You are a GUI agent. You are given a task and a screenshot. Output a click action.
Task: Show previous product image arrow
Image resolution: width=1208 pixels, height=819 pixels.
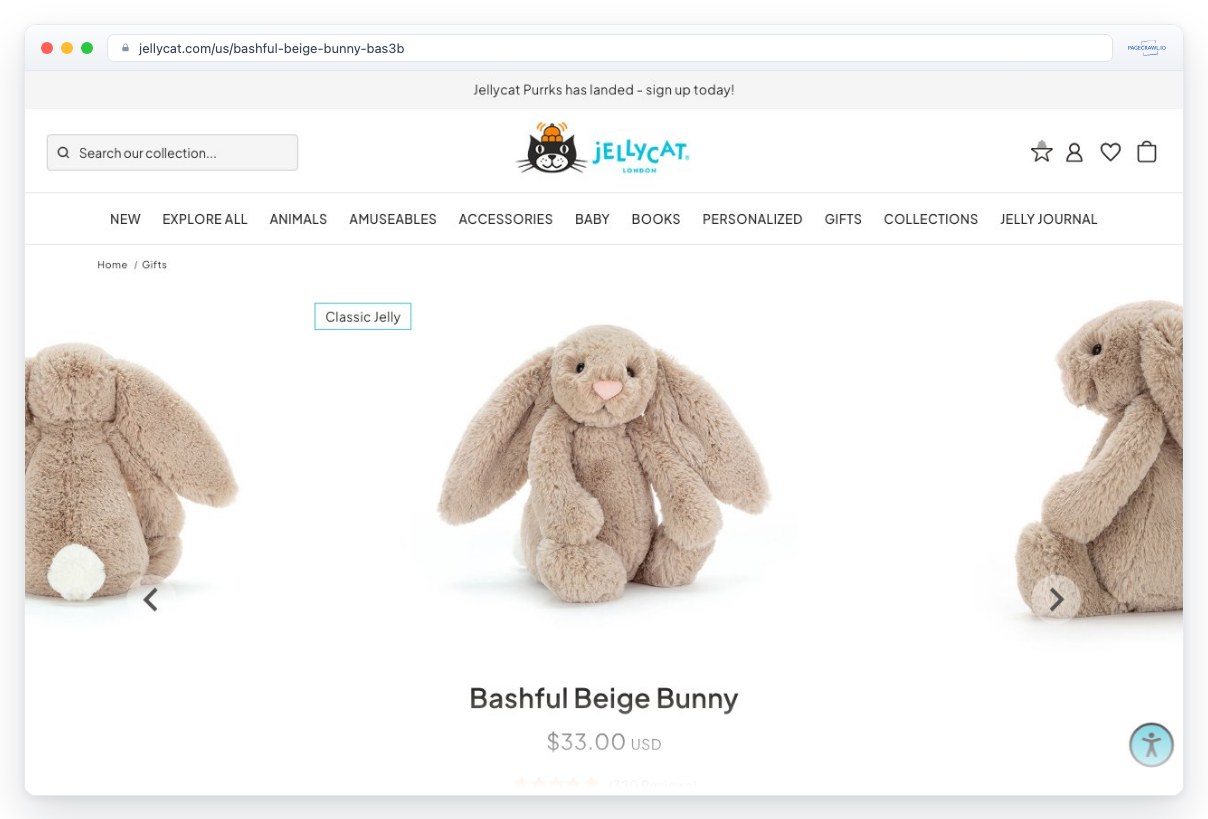coord(150,599)
